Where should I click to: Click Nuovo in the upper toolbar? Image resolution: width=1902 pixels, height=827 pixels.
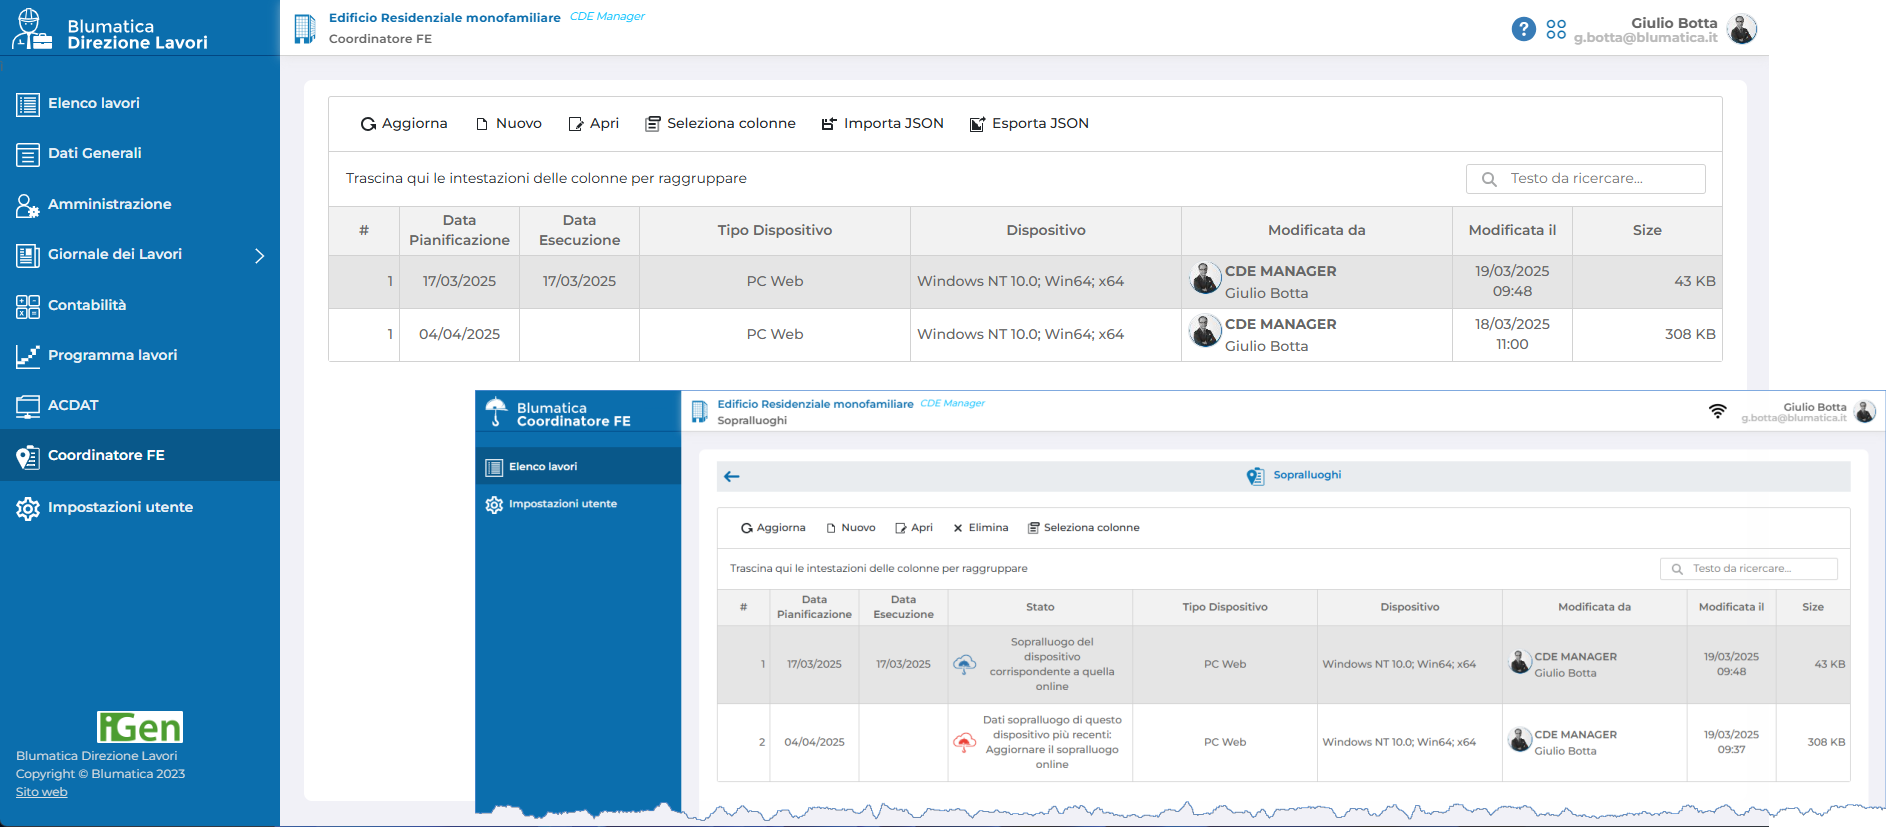pyautogui.click(x=509, y=124)
